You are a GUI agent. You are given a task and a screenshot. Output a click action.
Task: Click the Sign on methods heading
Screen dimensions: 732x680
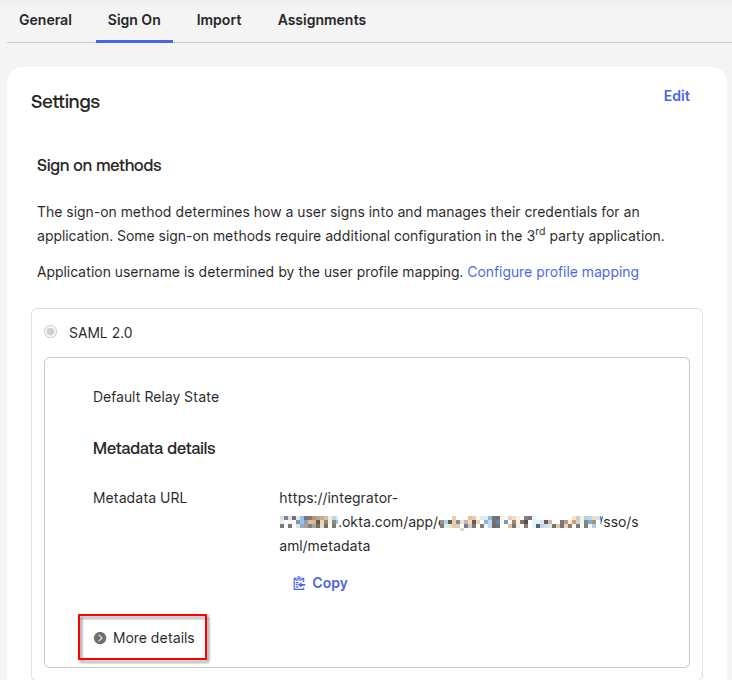(x=99, y=165)
